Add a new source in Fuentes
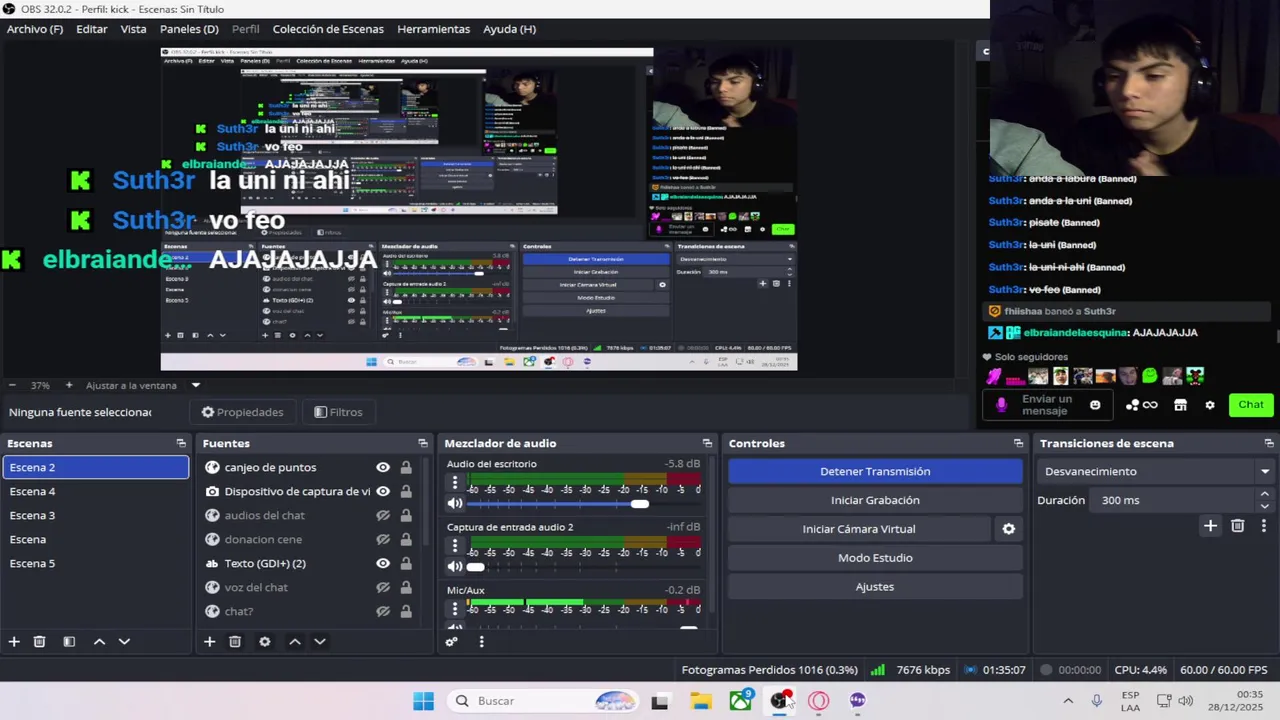Image resolution: width=1280 pixels, height=720 pixels. [209, 641]
